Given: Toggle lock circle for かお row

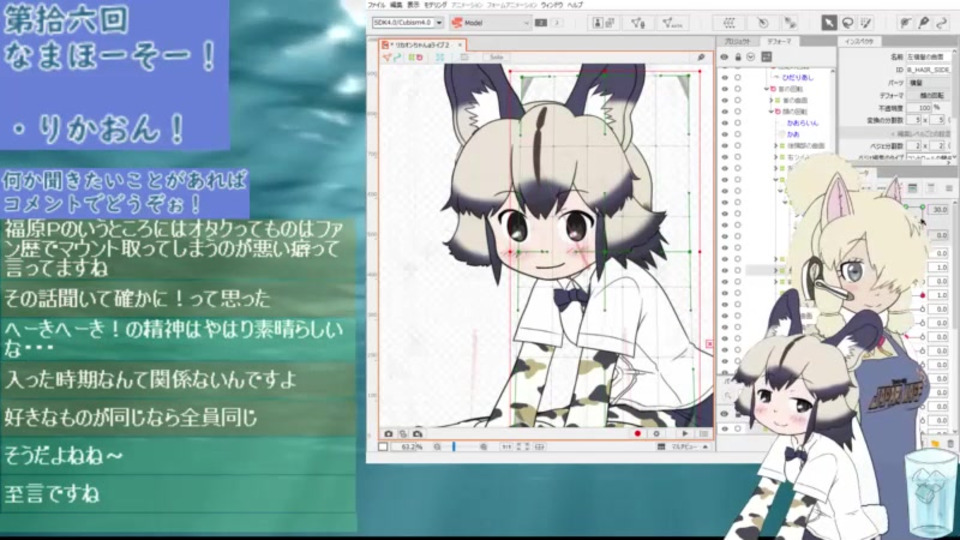Looking at the screenshot, I should tap(738, 134).
